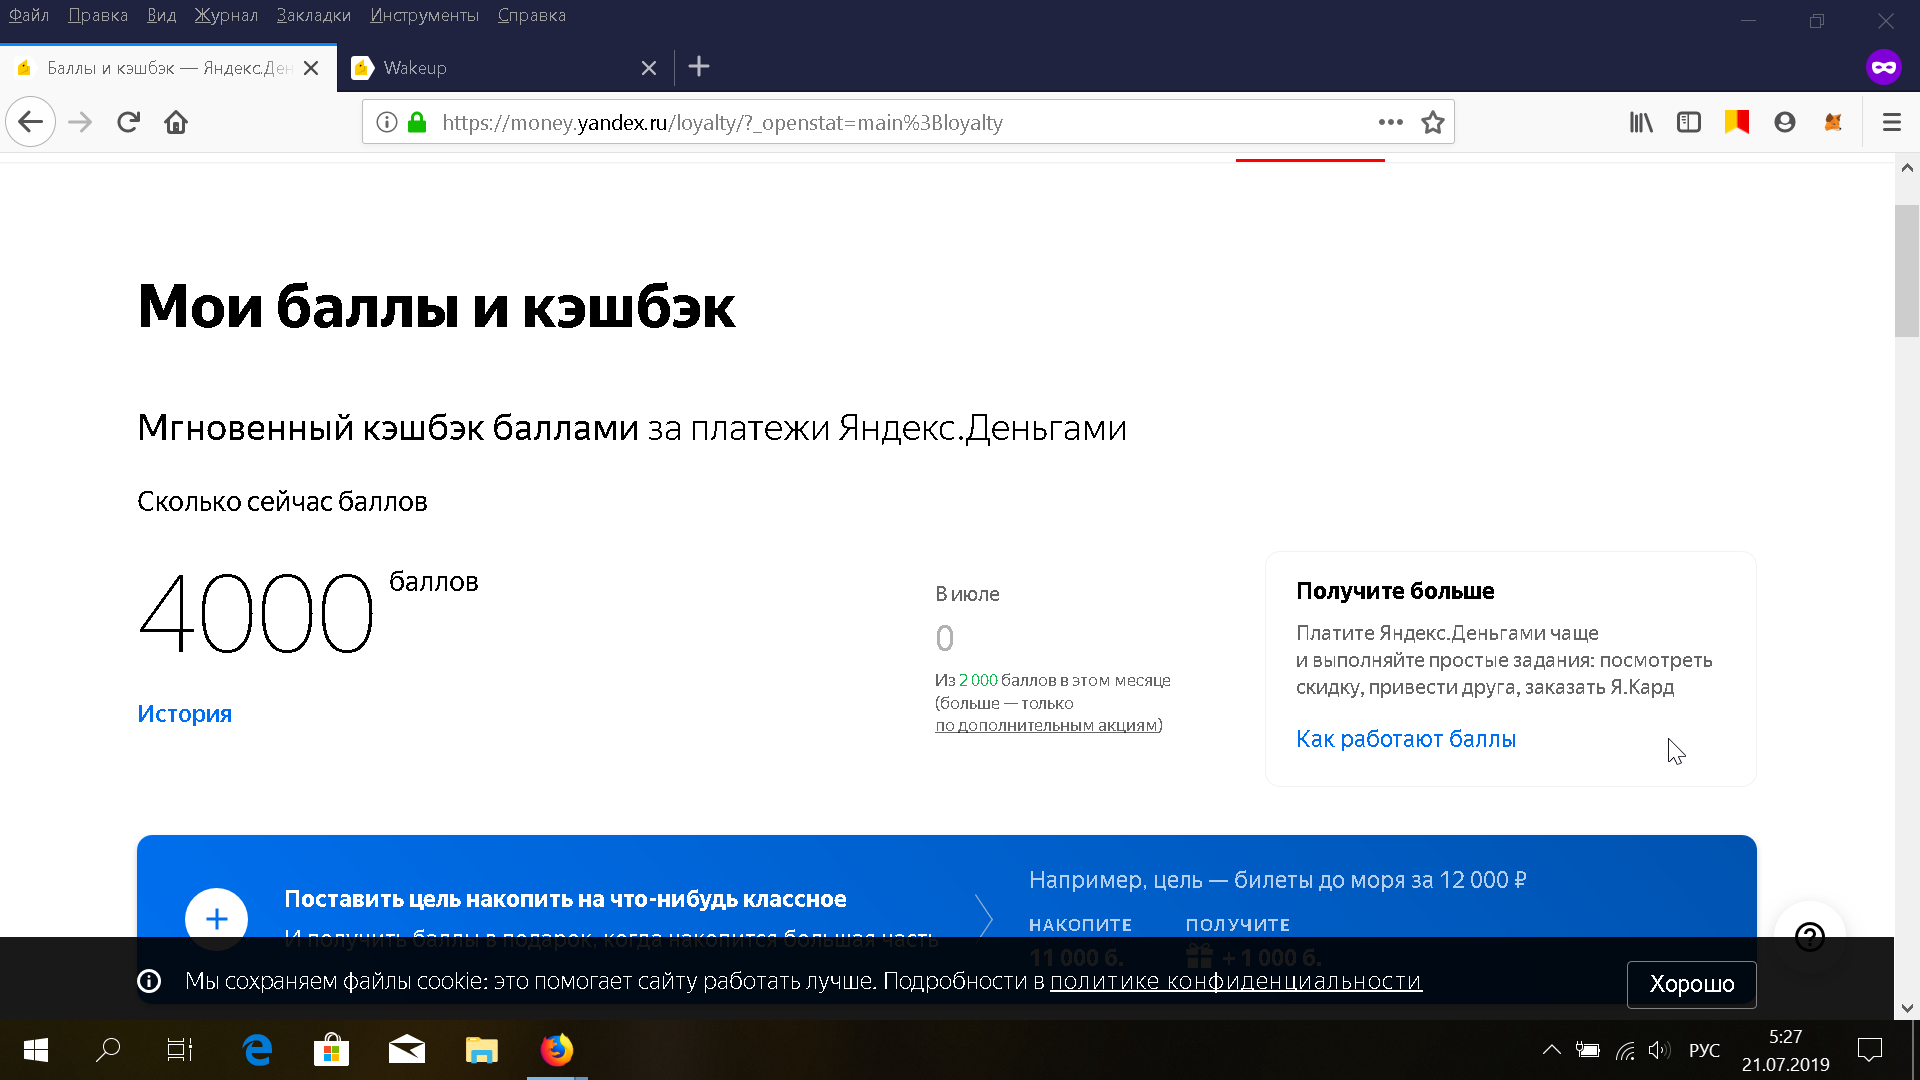Click the Получите больше heading
Viewport: 1920px width, 1080px height.
click(1395, 591)
